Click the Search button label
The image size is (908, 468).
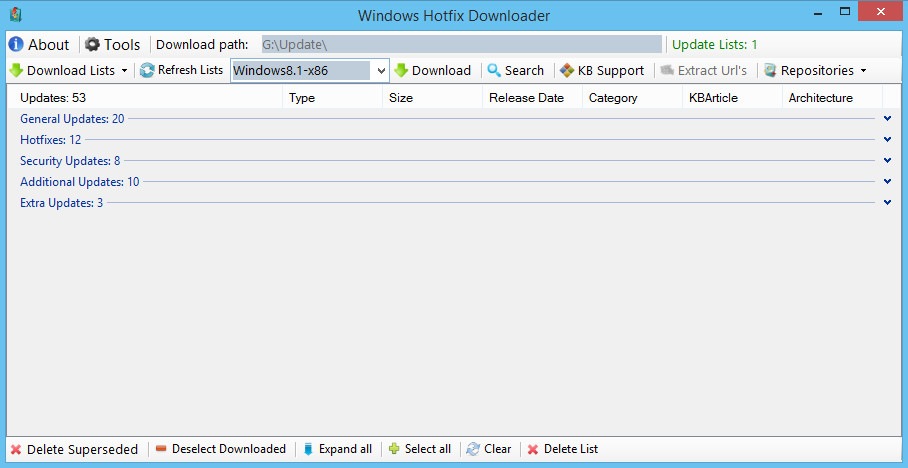click(524, 71)
